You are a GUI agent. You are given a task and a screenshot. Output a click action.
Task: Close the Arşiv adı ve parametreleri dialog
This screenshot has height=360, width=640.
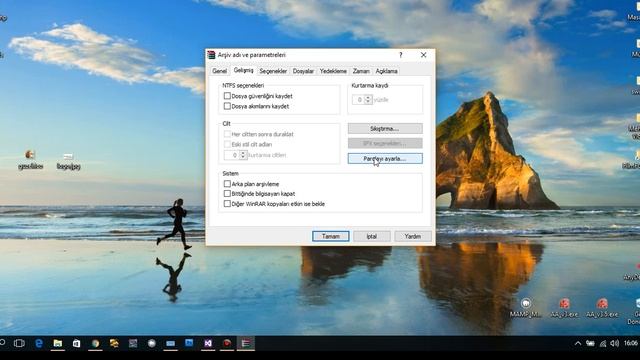pyautogui.click(x=423, y=55)
